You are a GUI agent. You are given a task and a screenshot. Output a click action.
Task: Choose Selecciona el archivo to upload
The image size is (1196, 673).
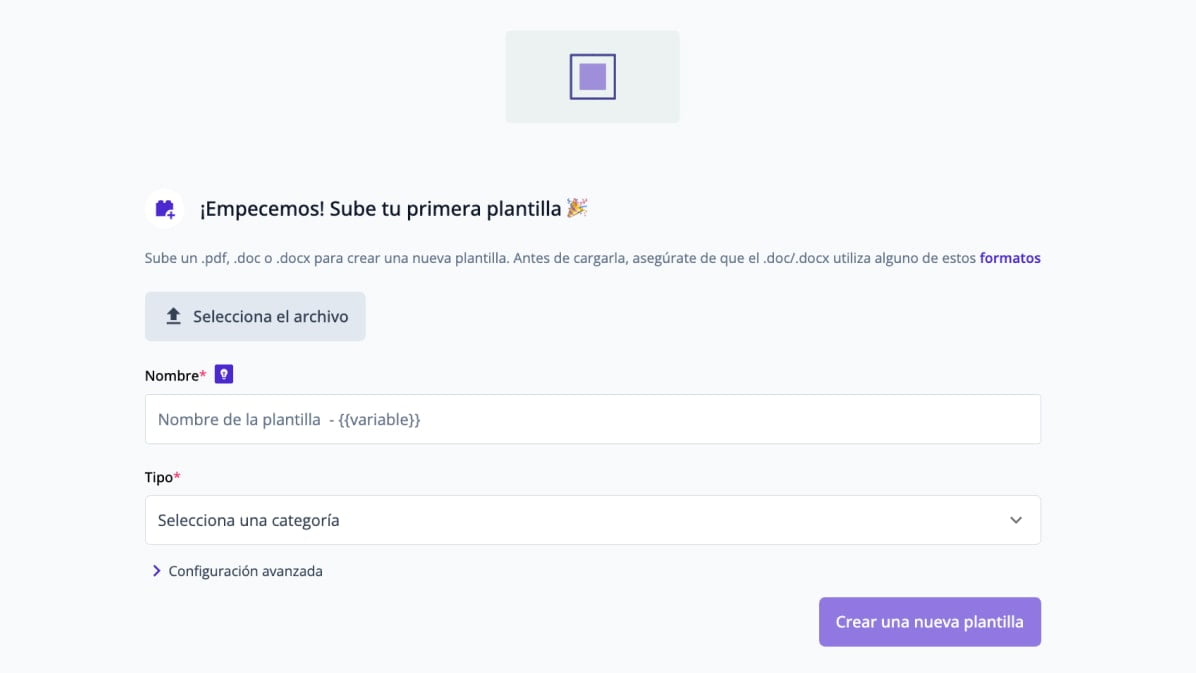point(255,316)
